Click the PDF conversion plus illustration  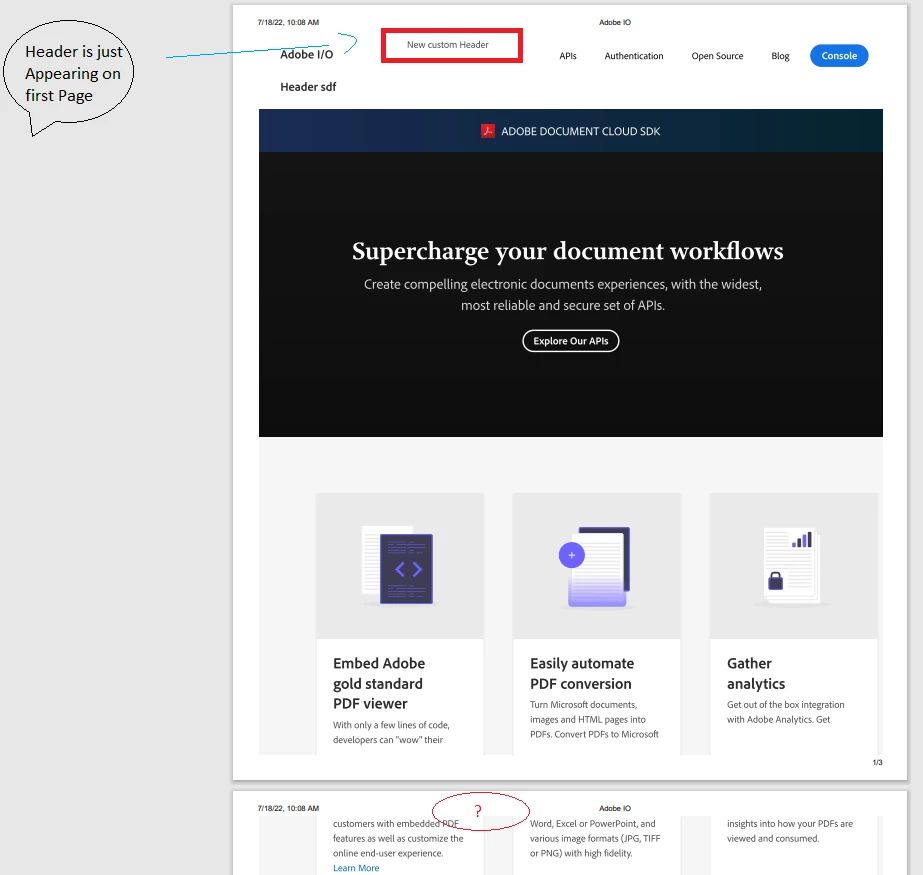pos(596,566)
